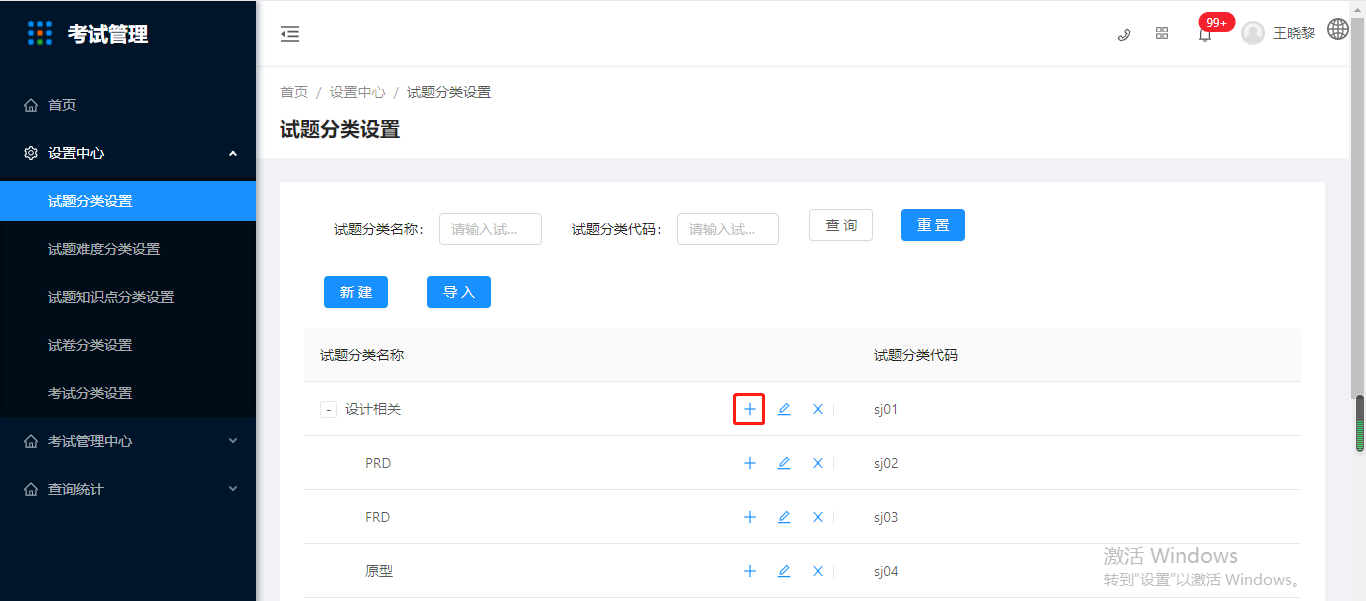
Task: Click the gear icon beside 设置中心
Action: point(31,153)
